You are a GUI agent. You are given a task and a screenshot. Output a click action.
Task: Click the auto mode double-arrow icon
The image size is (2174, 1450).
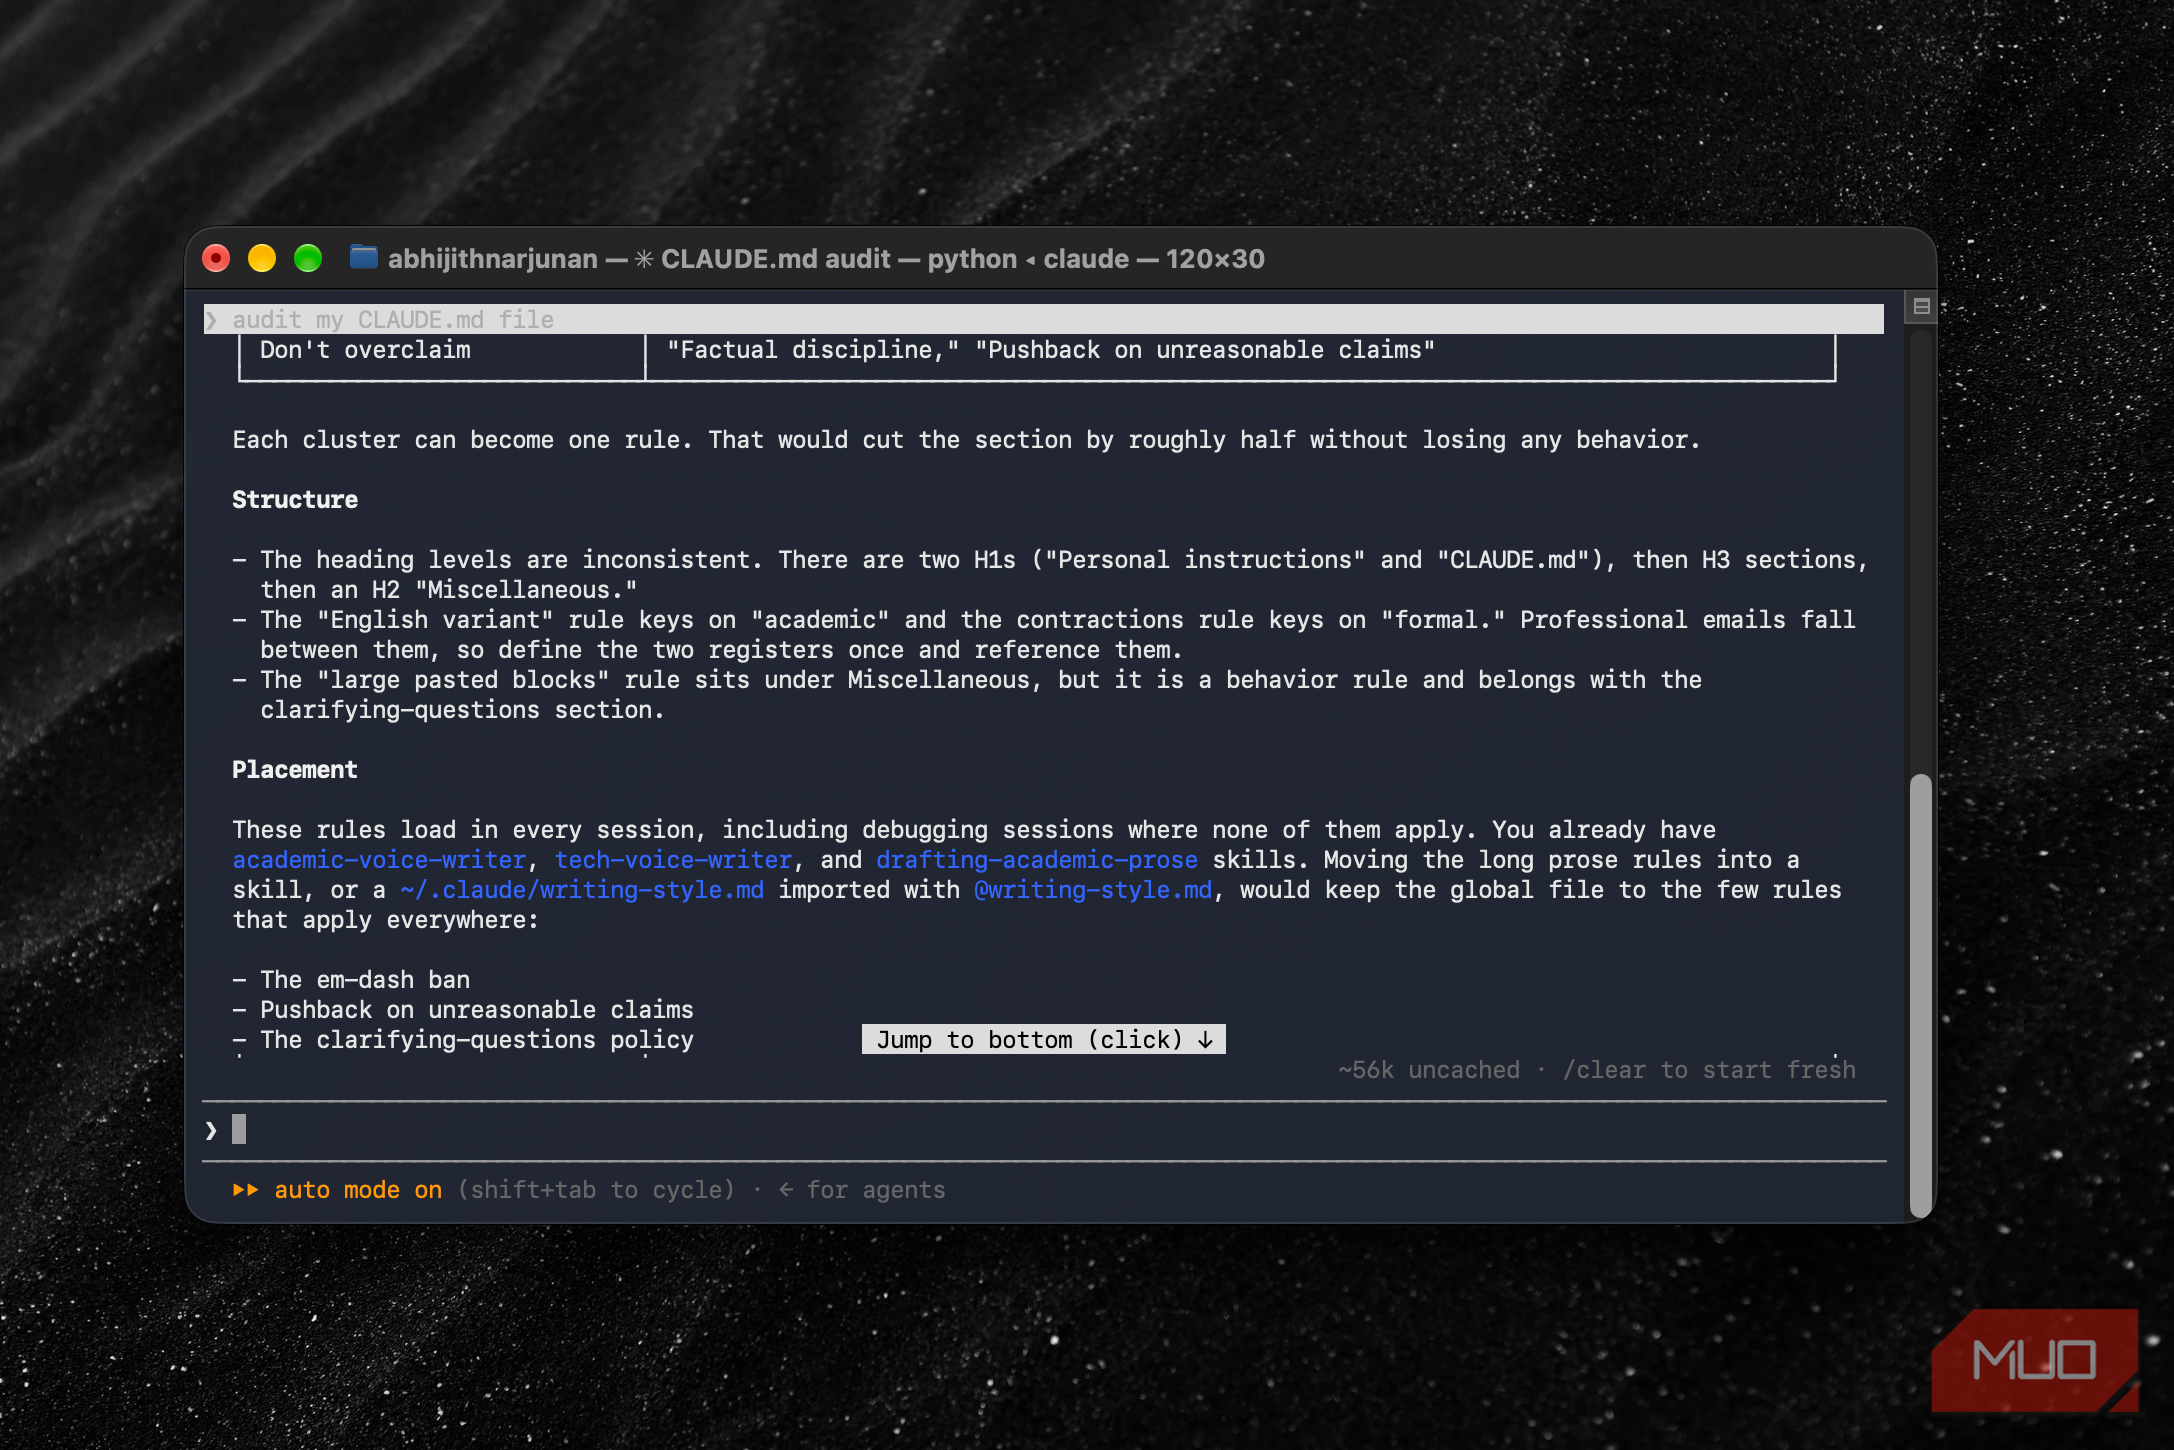click(x=246, y=1190)
